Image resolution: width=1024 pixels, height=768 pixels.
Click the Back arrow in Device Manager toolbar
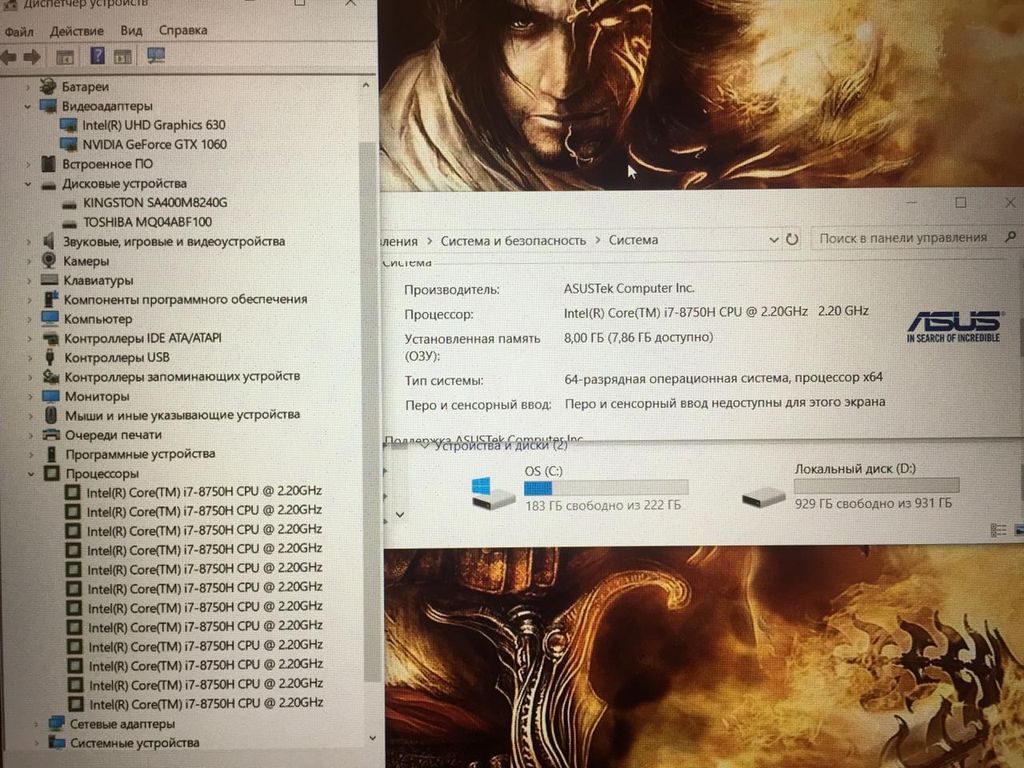pos(10,57)
